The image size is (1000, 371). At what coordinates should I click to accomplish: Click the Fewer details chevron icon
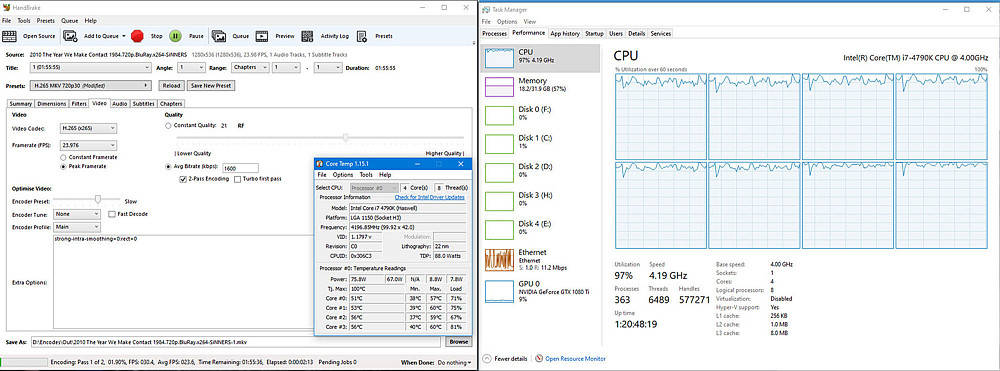487,358
